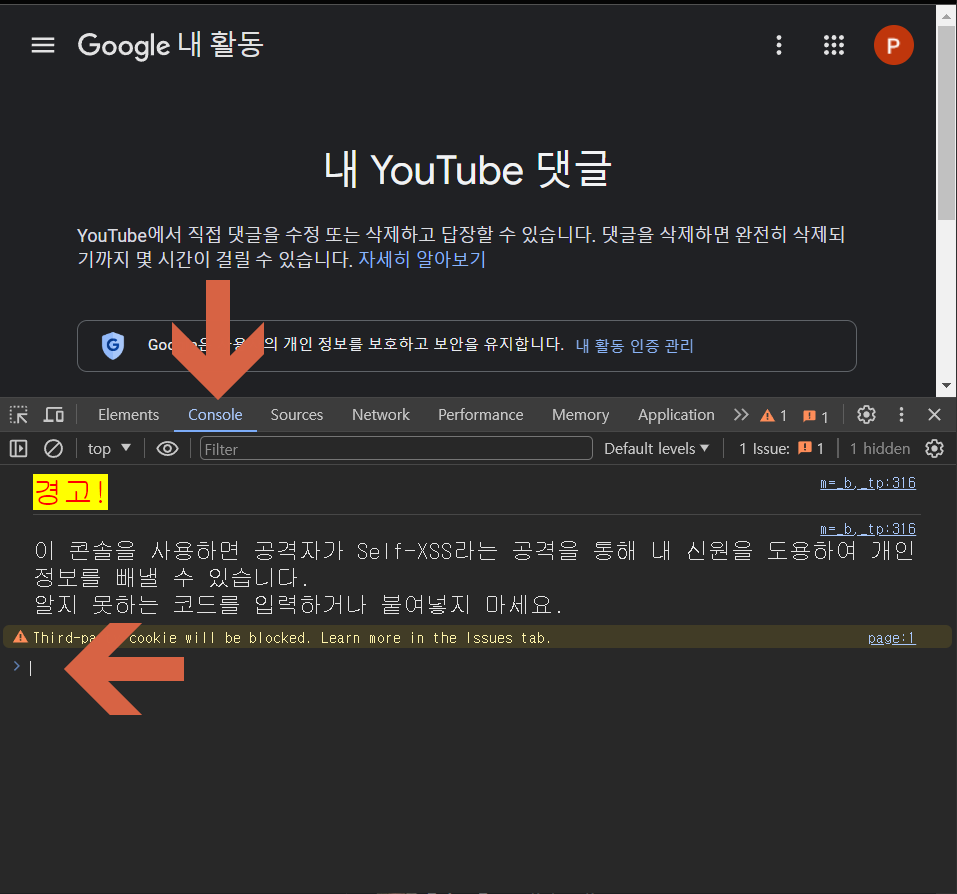Close the DevTools panel
957x894 pixels.
pyautogui.click(x=934, y=415)
